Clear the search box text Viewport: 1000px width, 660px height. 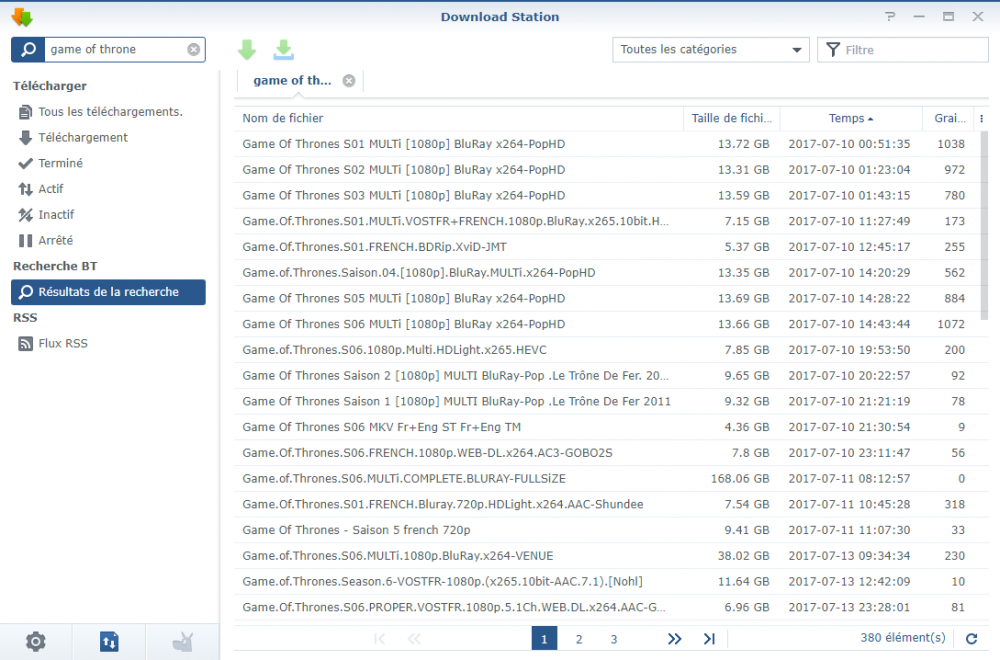pyautogui.click(x=193, y=49)
